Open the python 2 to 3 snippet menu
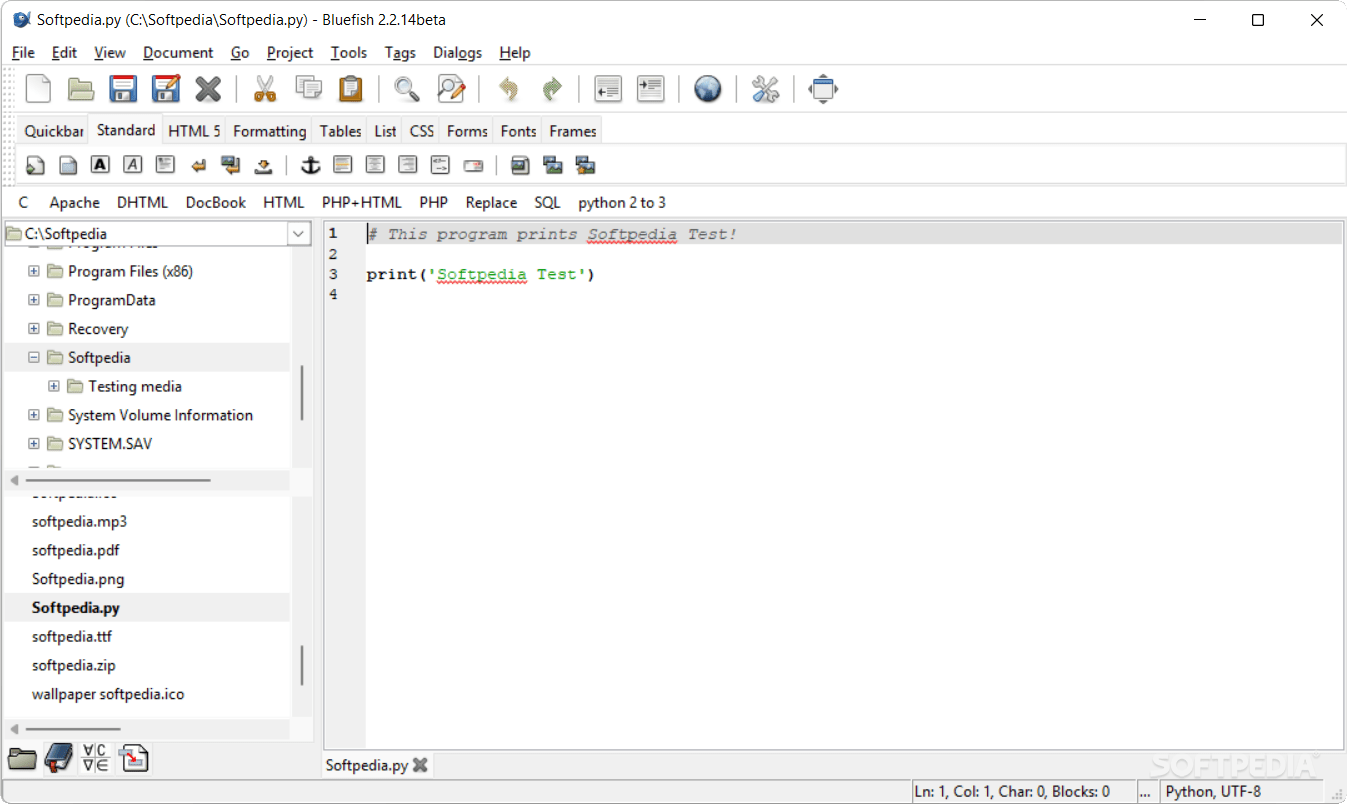The image size is (1347, 804). pos(622,202)
